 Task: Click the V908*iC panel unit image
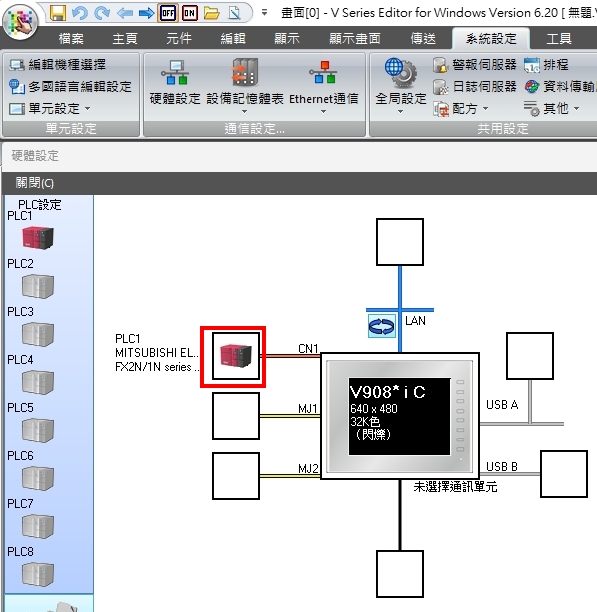point(400,416)
